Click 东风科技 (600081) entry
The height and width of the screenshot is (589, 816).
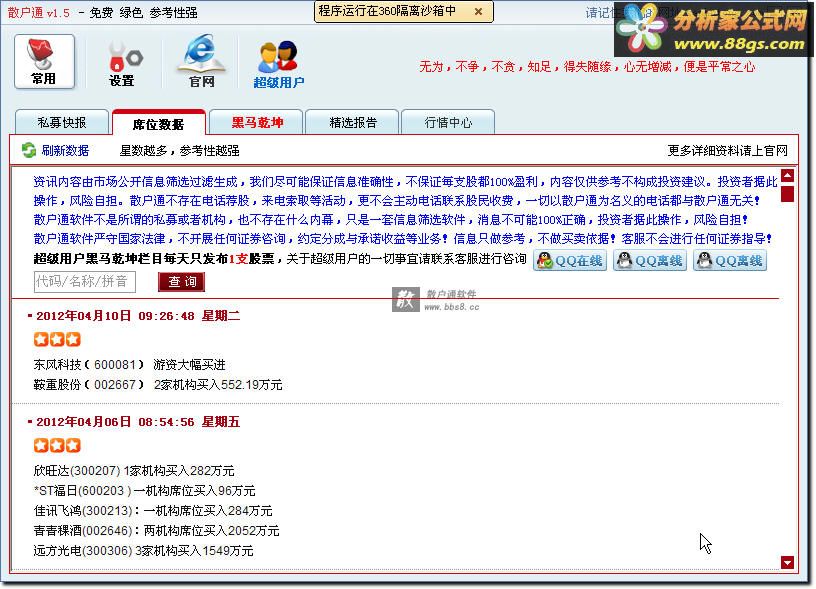click(130, 365)
